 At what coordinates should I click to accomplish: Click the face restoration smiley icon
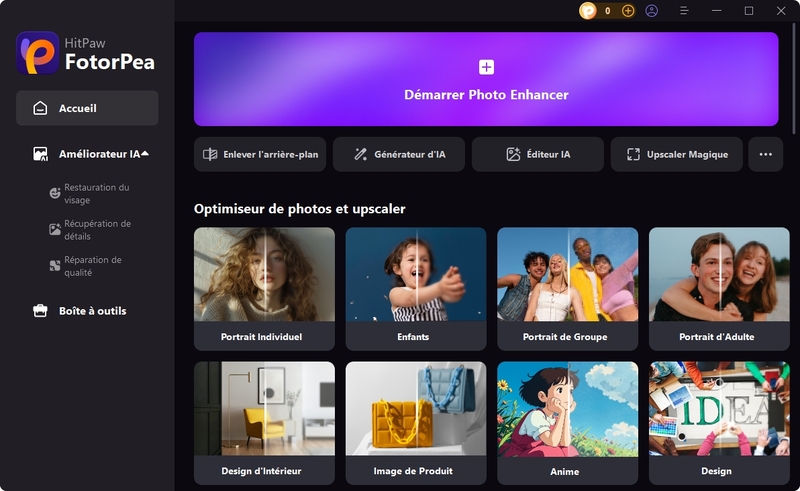click(55, 193)
